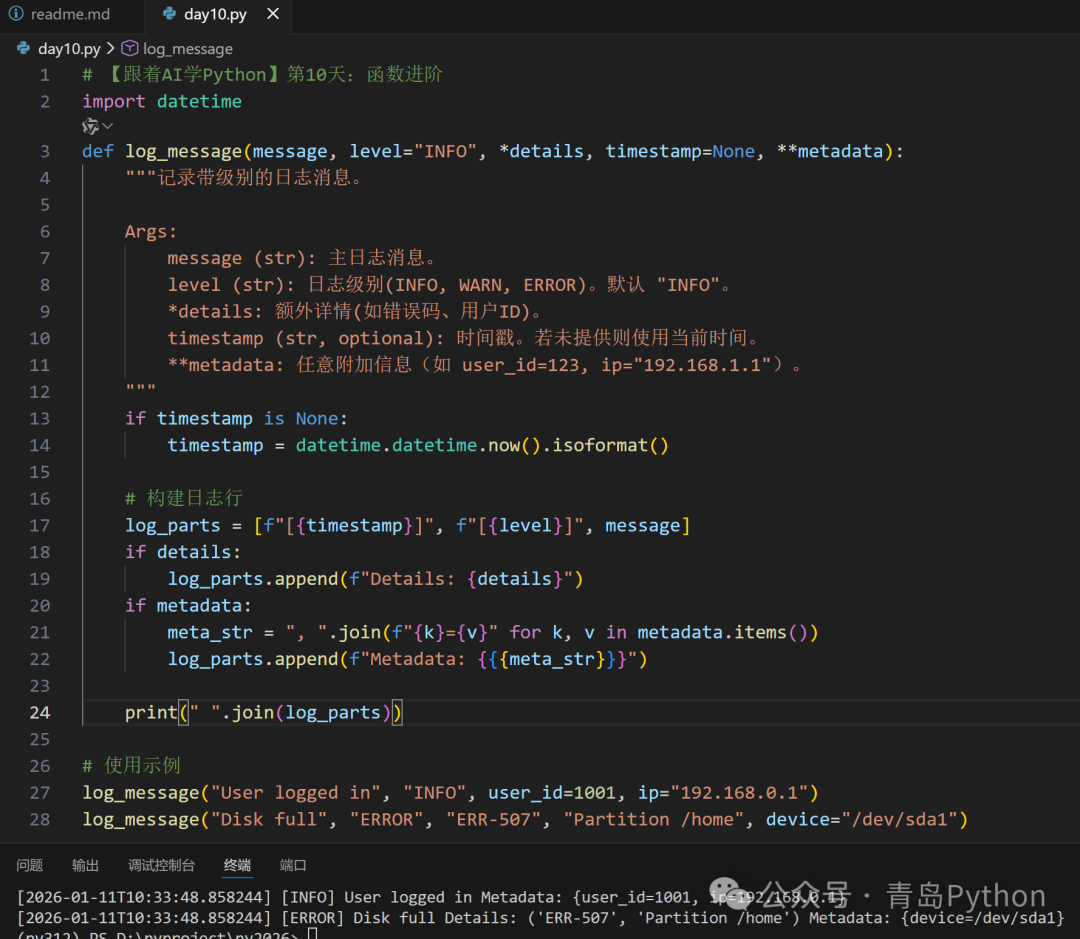
Task: Select the ERROR log line in the terminal
Action: (400, 917)
